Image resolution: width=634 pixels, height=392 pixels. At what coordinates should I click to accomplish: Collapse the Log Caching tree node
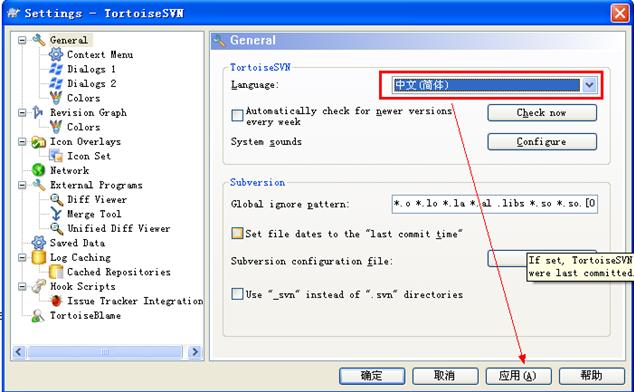[x=22, y=257]
